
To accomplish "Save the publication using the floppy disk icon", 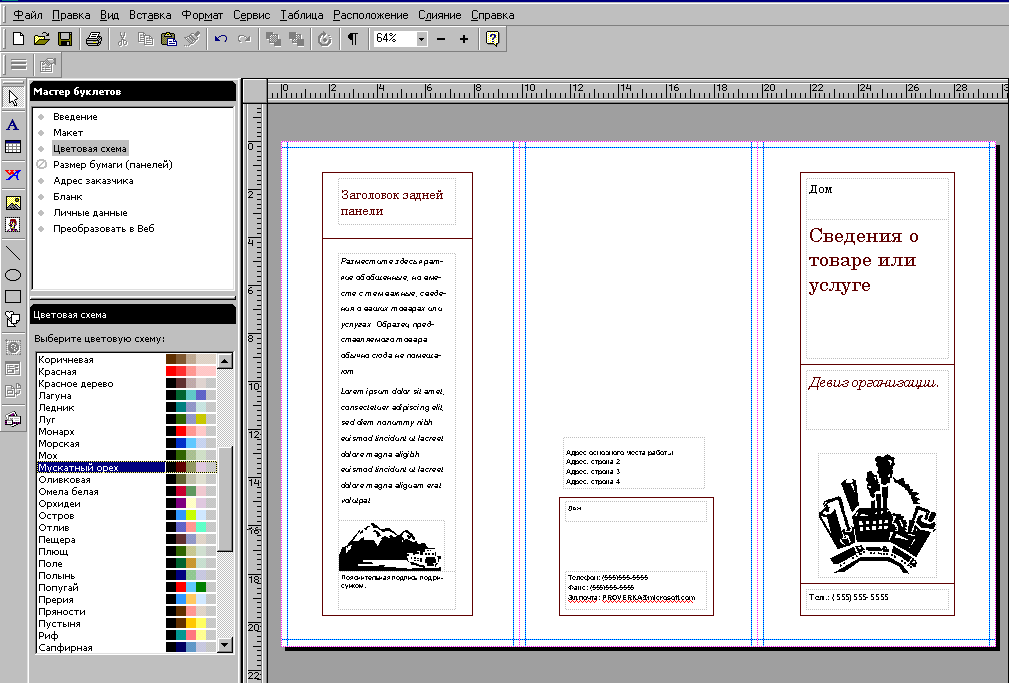I will coord(64,39).
